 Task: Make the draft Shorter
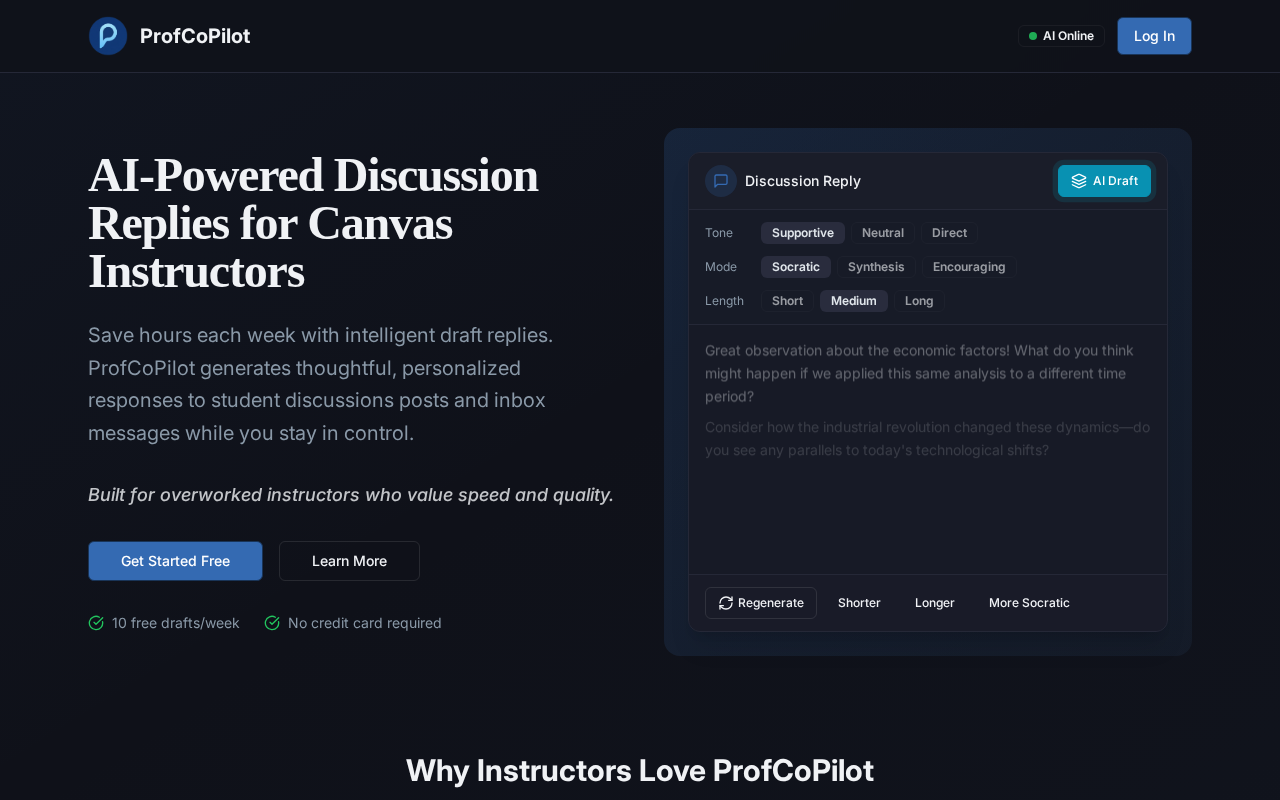[x=859, y=603]
